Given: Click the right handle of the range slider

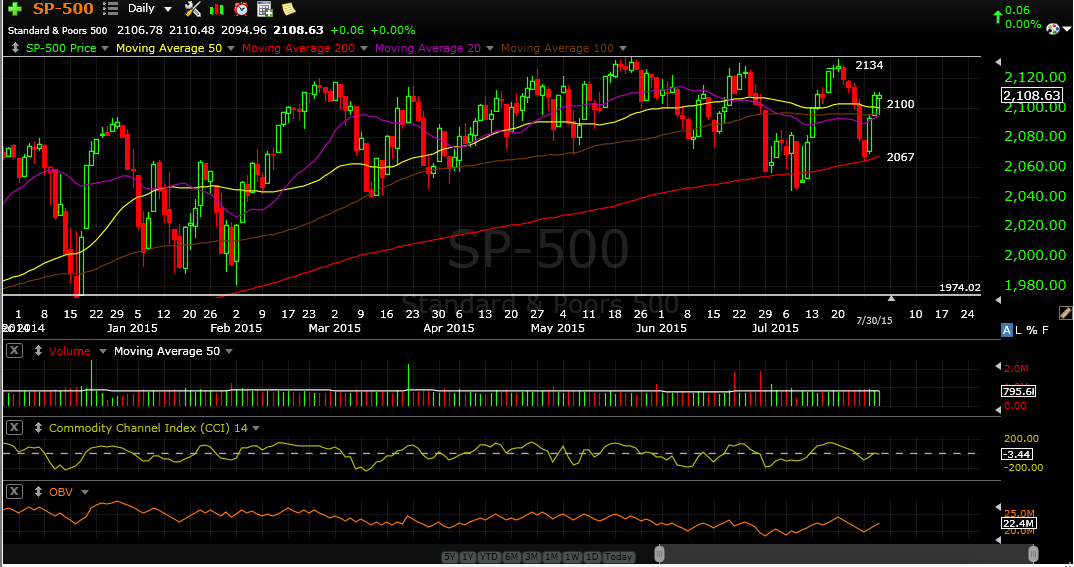Looking at the screenshot, I should [x=1033, y=553].
